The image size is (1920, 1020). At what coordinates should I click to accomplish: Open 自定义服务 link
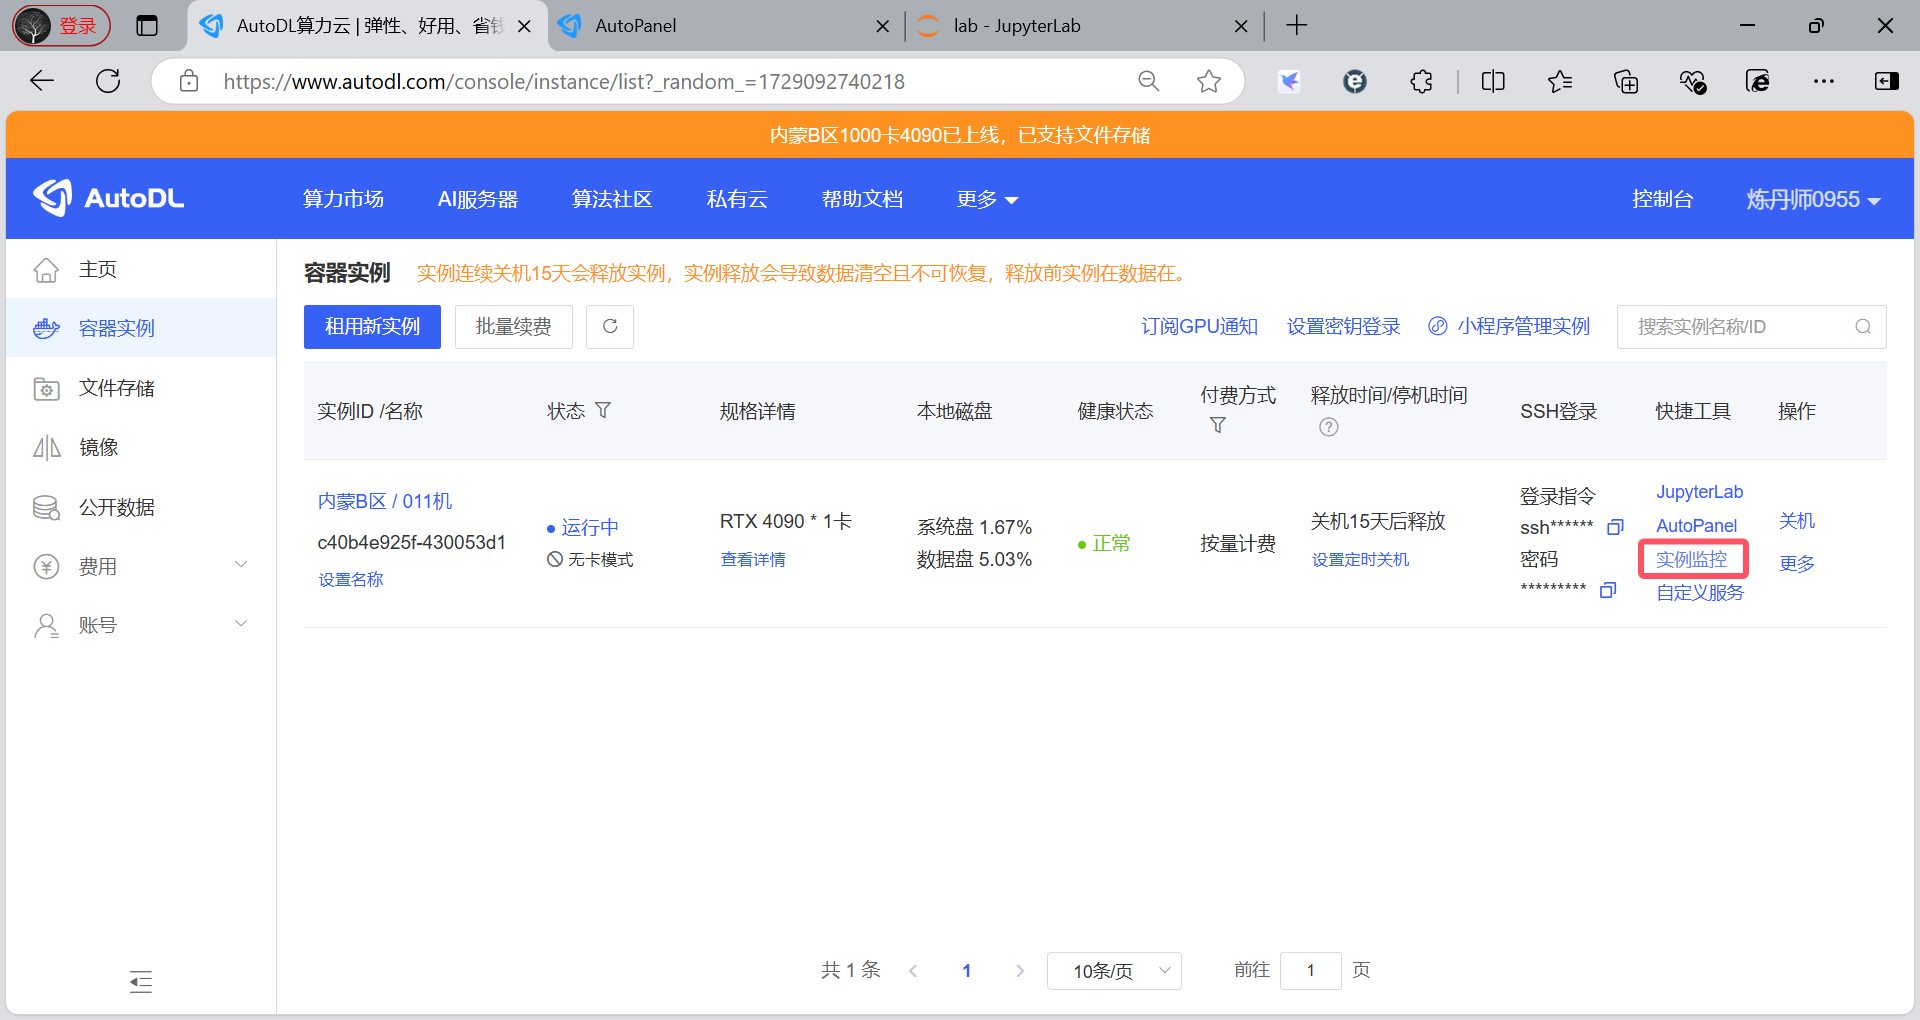click(x=1700, y=593)
